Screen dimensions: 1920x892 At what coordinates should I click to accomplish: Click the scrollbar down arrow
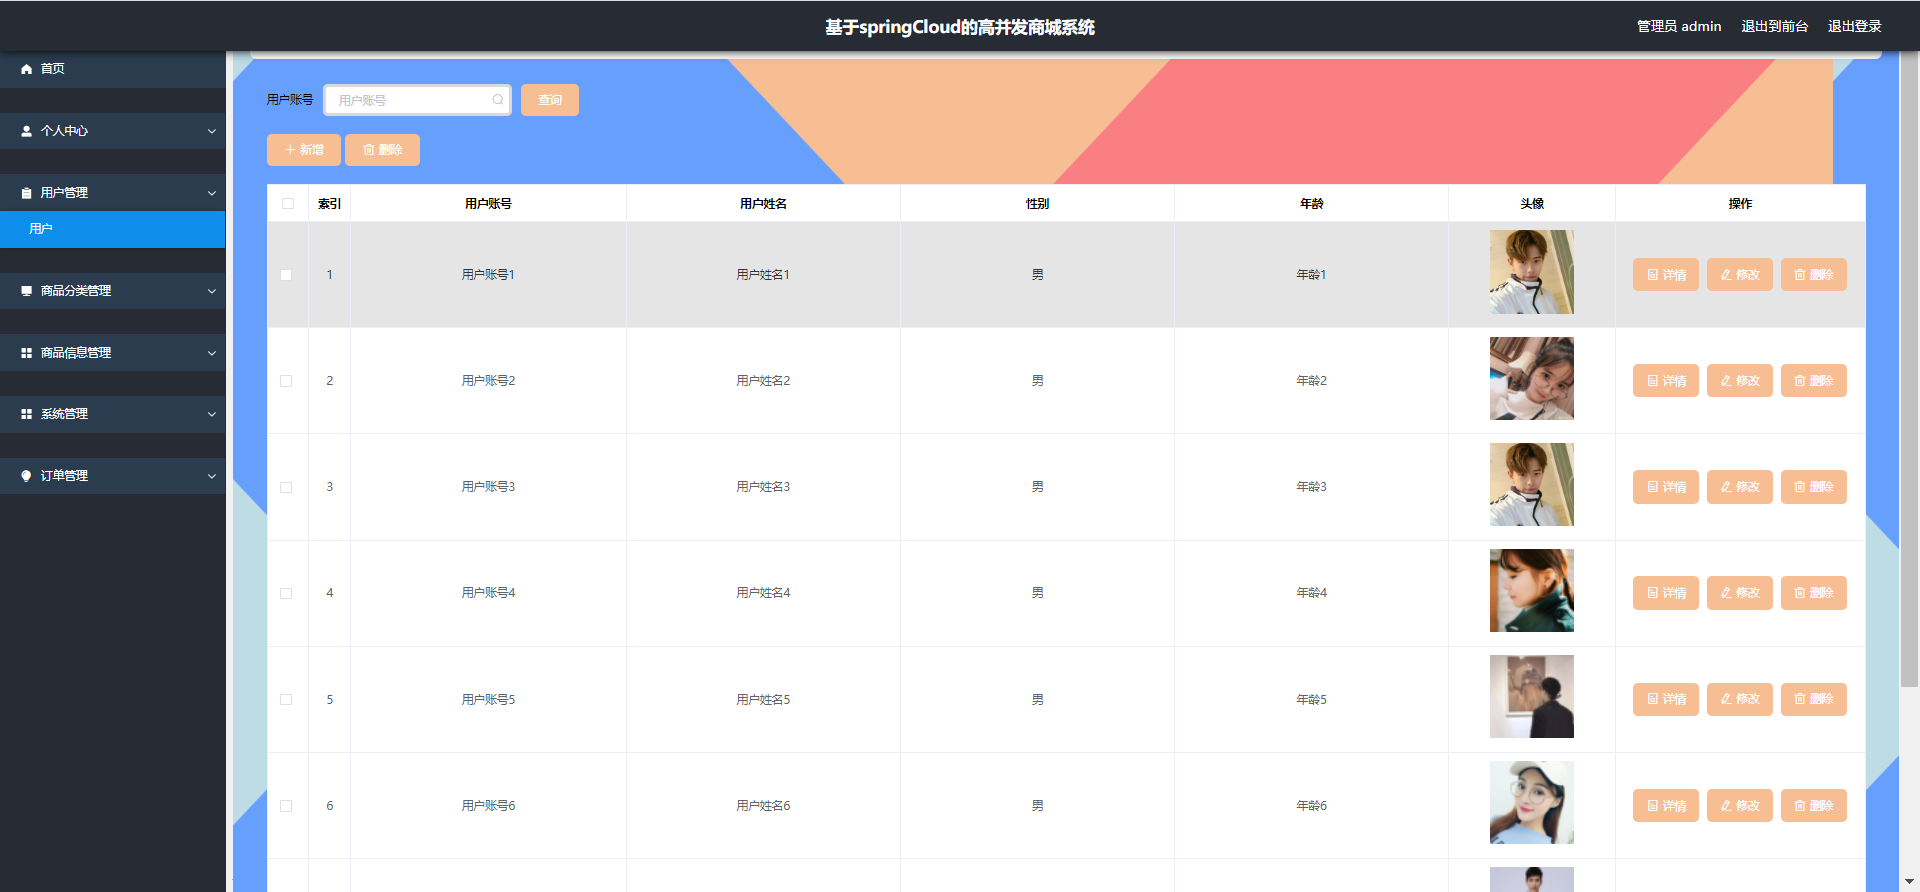[x=1909, y=882]
